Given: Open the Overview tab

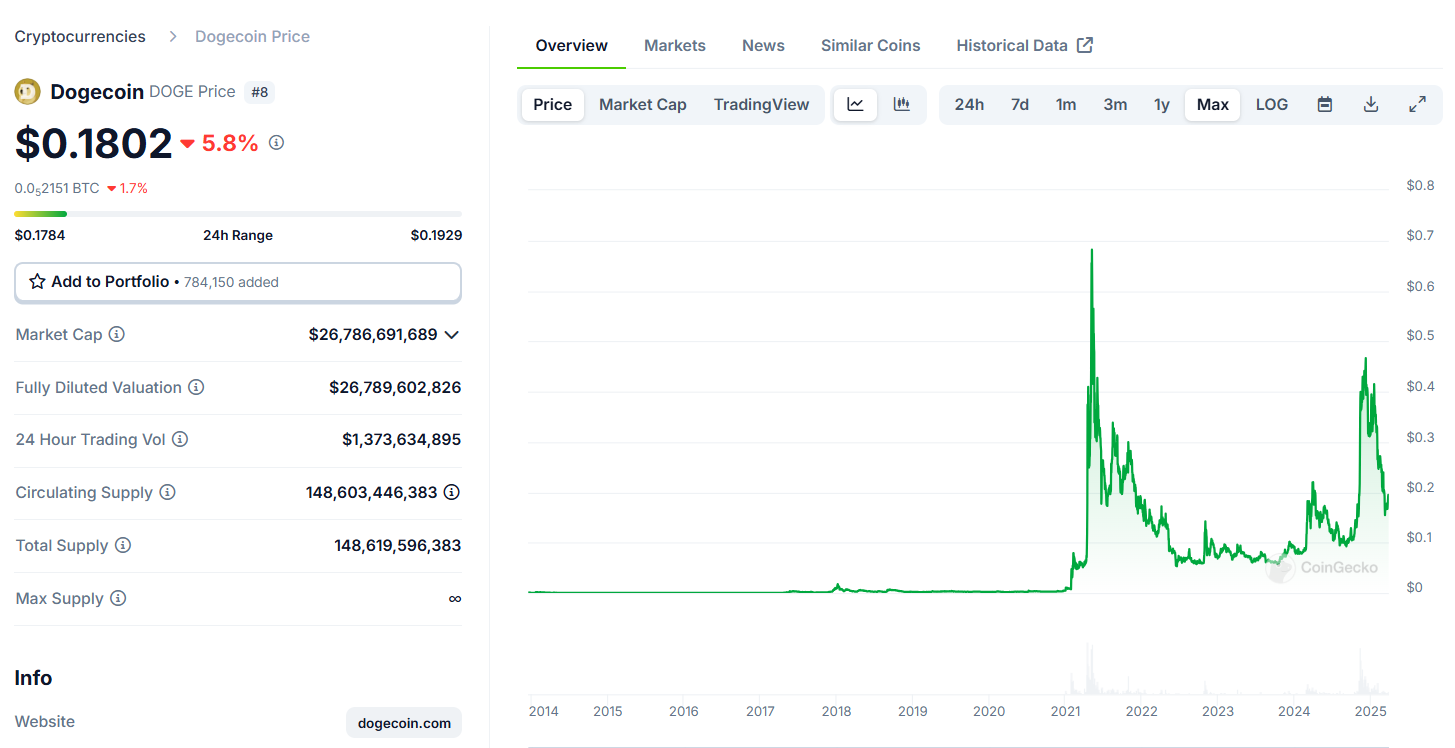Looking at the screenshot, I should [572, 45].
